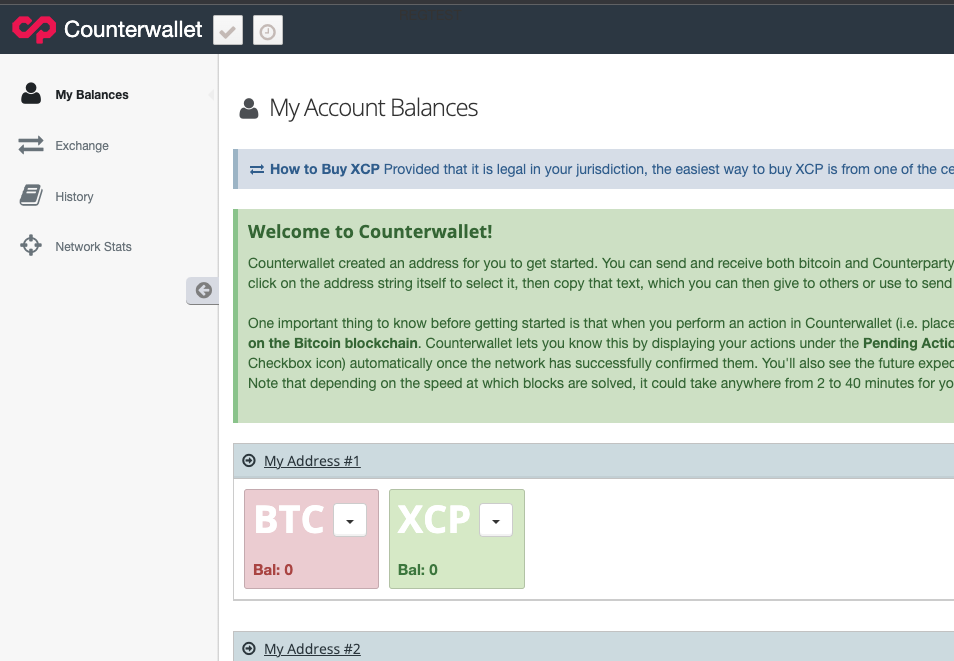
Task: Click the Counterwallet logo icon
Action: pyautogui.click(x=34, y=29)
